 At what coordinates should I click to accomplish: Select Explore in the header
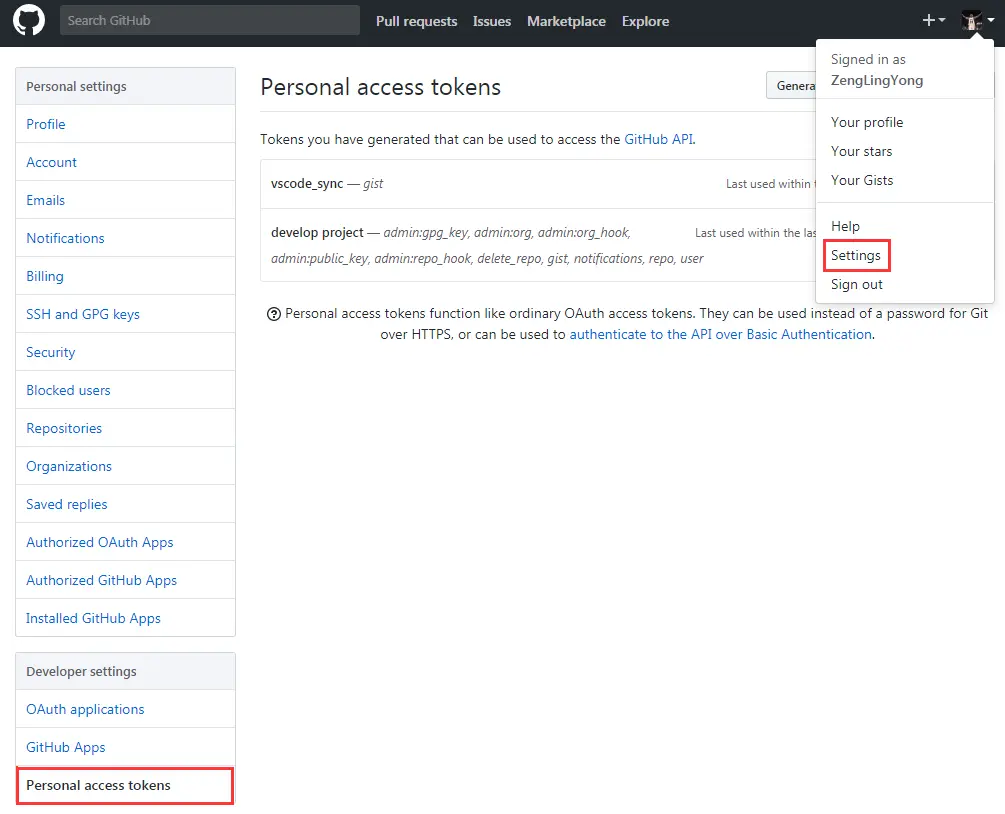click(645, 21)
